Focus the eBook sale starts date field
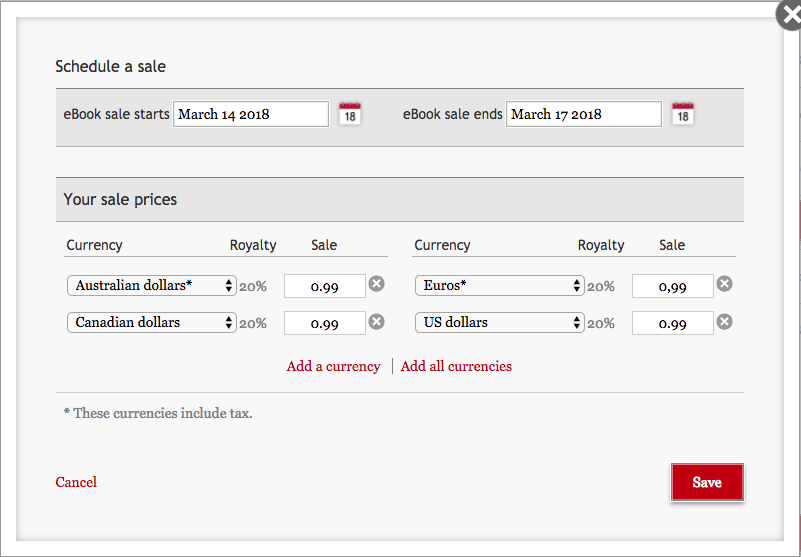Viewport: 801px width, 557px height. pos(251,114)
